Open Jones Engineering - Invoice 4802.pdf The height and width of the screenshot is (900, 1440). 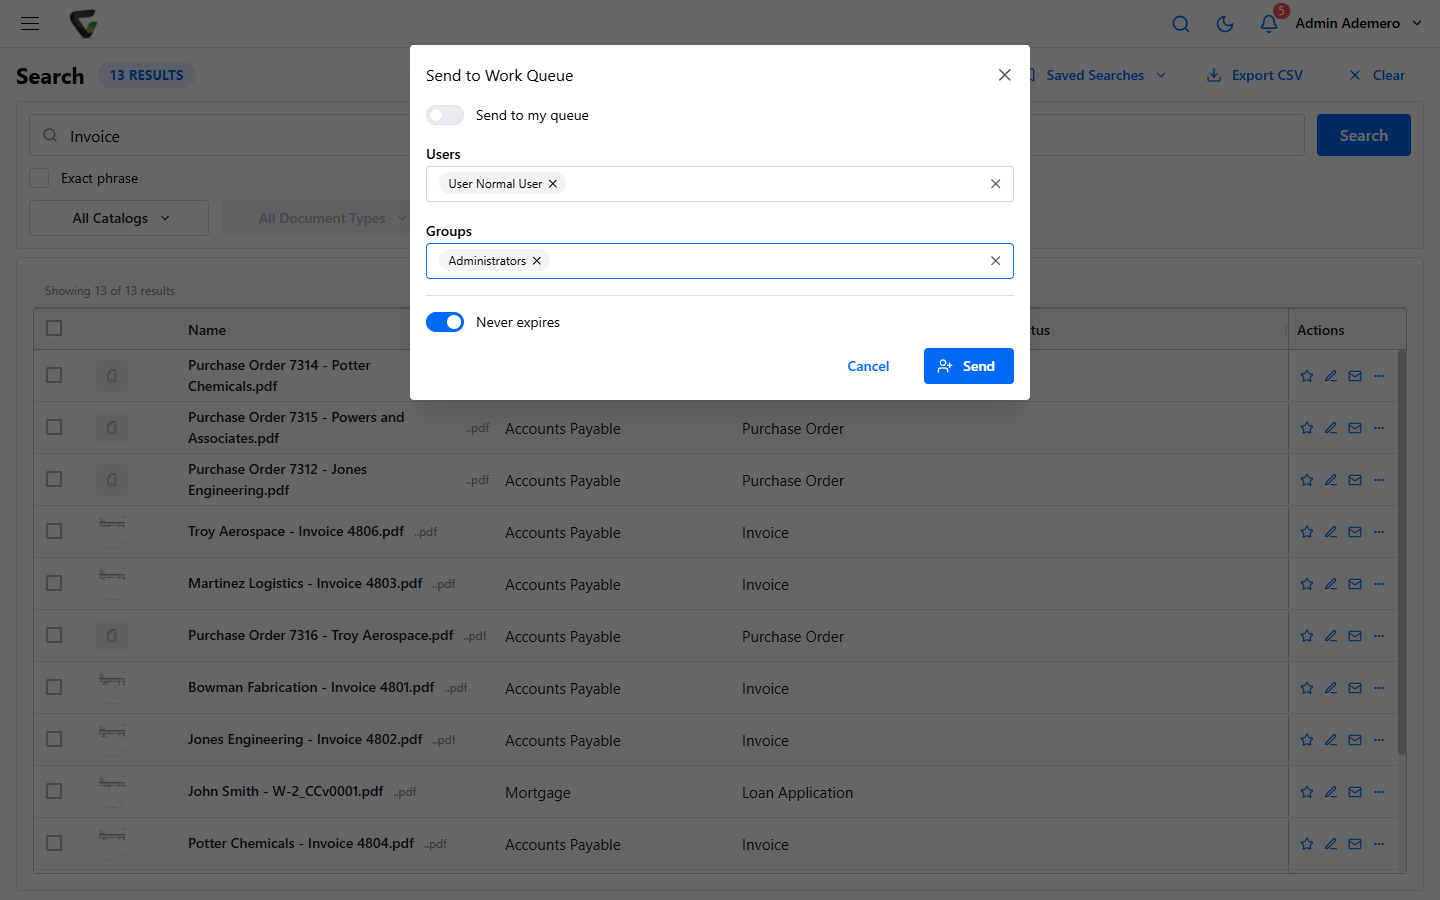[305, 739]
